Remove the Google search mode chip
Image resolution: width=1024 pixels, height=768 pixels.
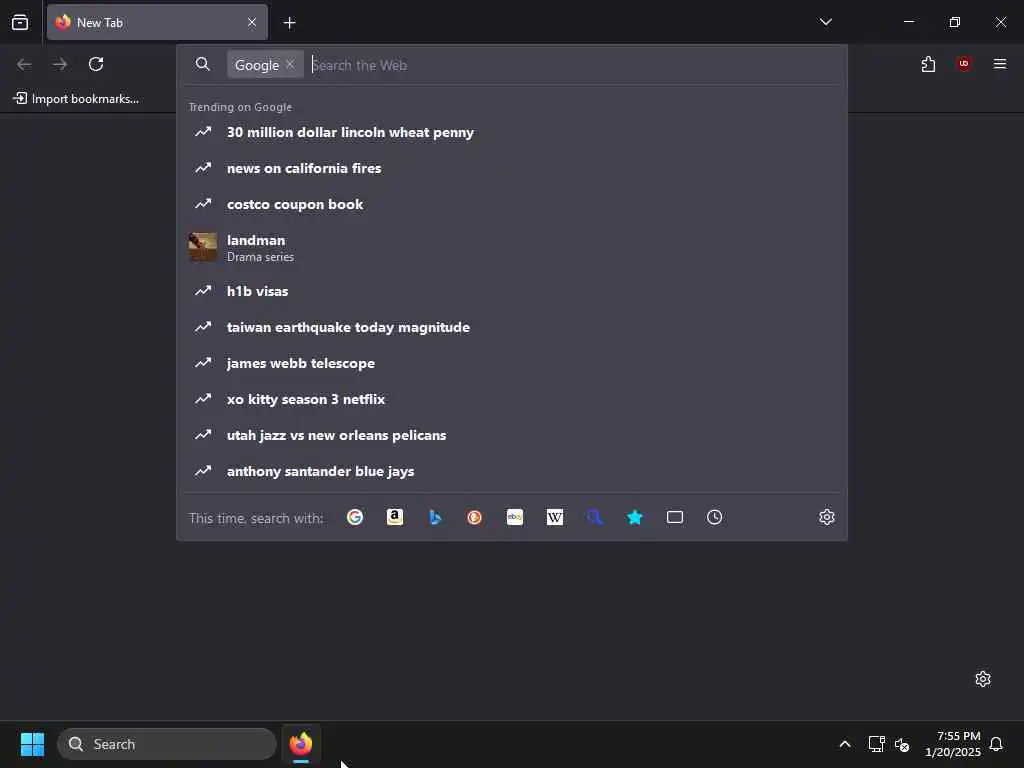pos(290,64)
